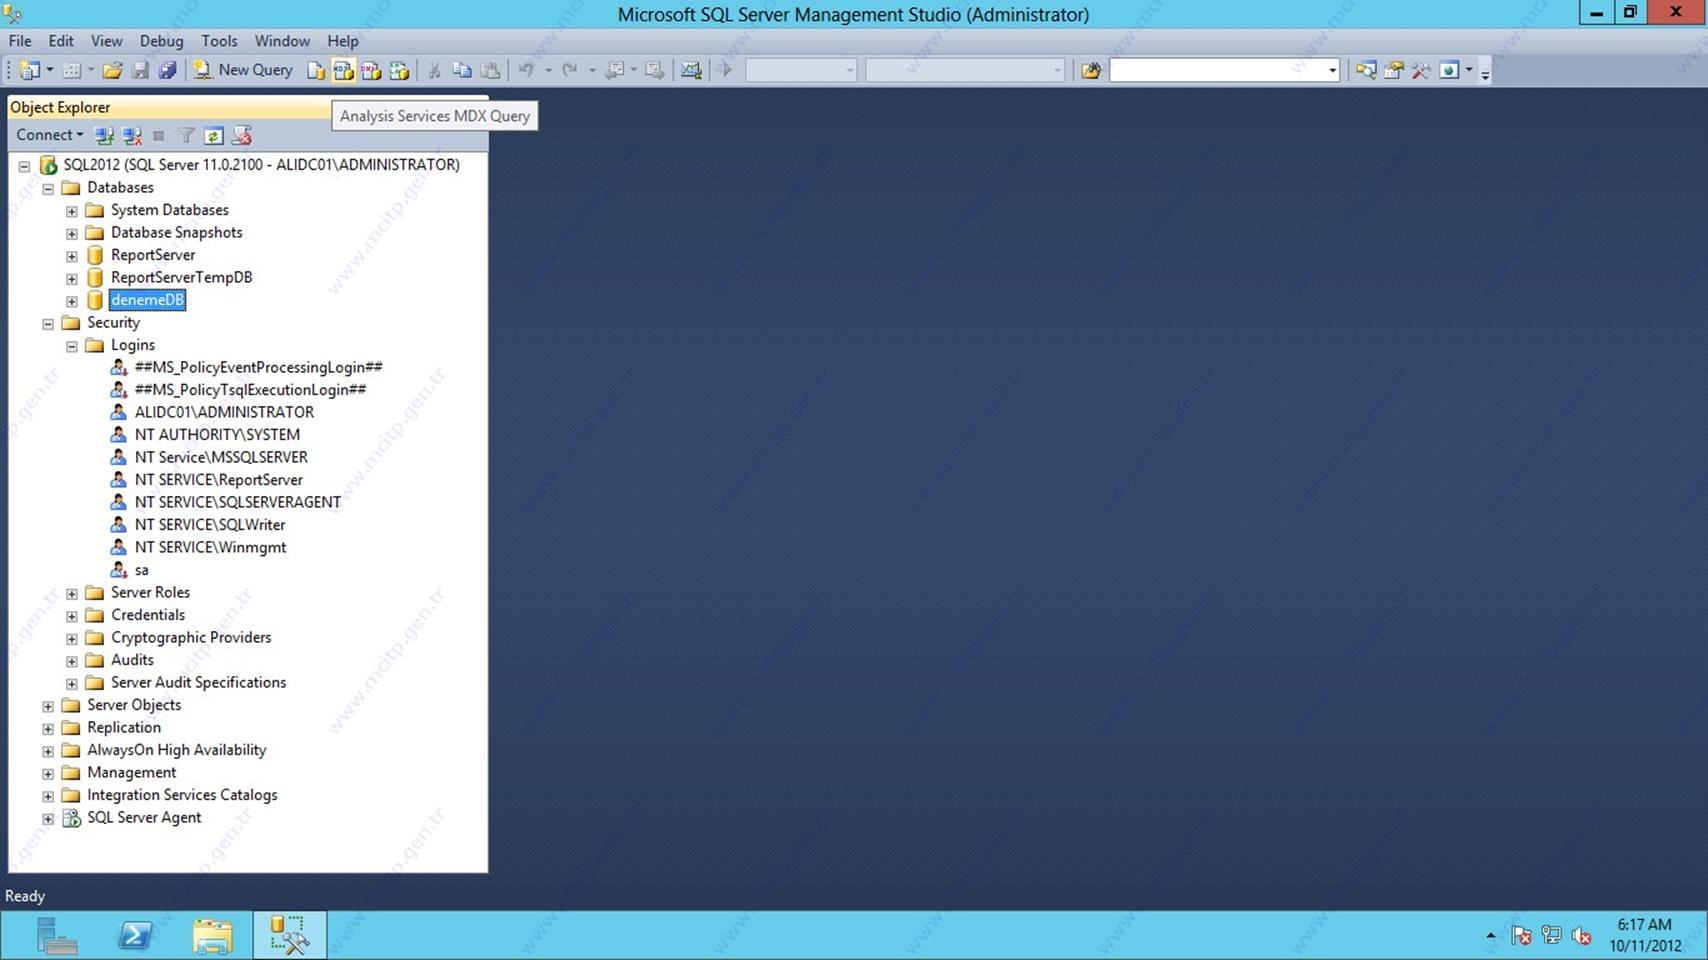Screen dimensions: 1708x960
Task: Click the Start Debugging play icon
Action: pyautogui.click(x=727, y=70)
